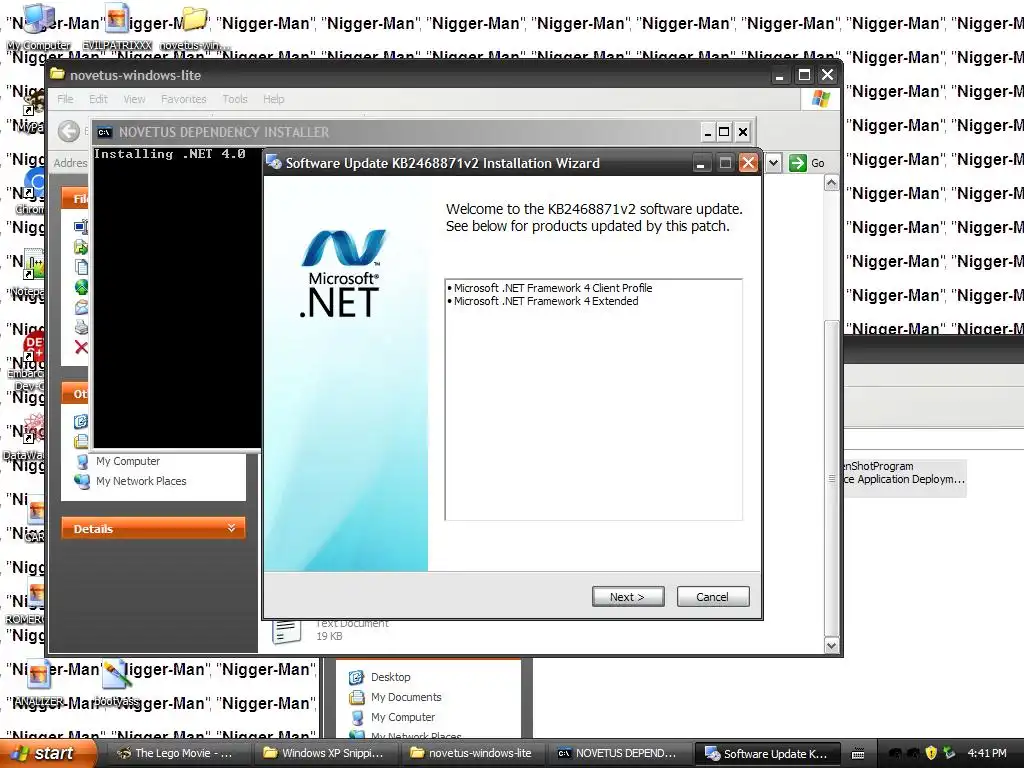Click the novetus-windows-lite title bar folder icon
Viewport: 1024px width, 768px height.
pos(58,74)
